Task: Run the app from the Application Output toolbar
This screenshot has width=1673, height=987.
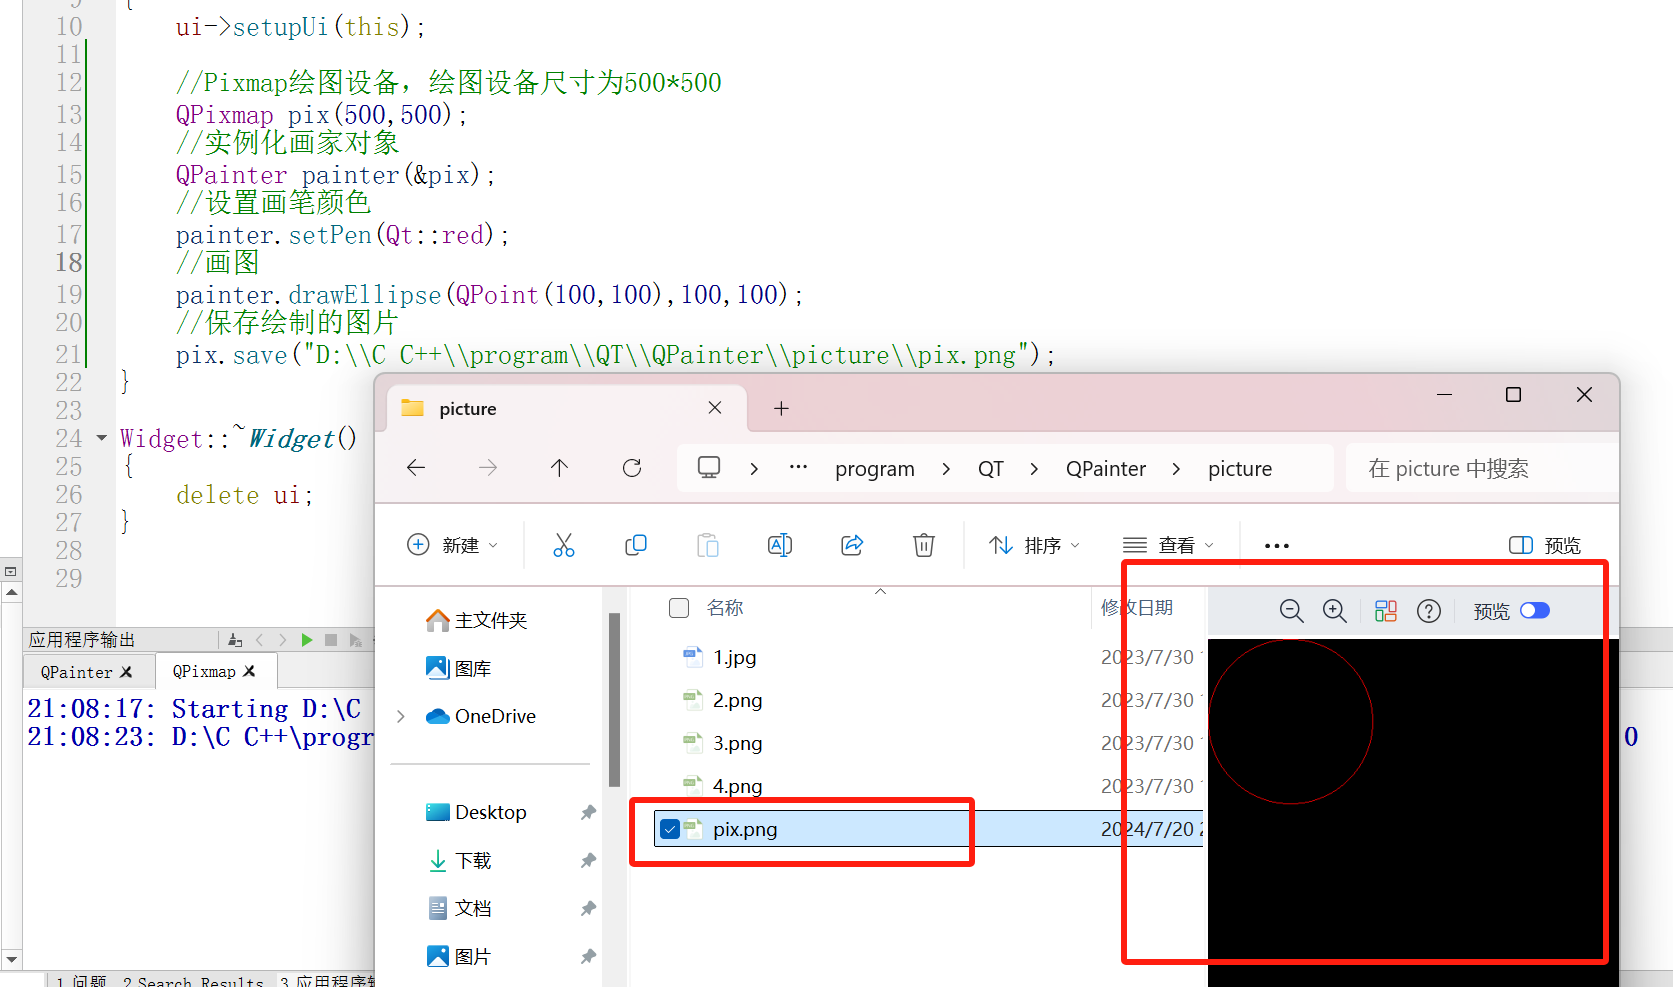Action: tap(307, 640)
